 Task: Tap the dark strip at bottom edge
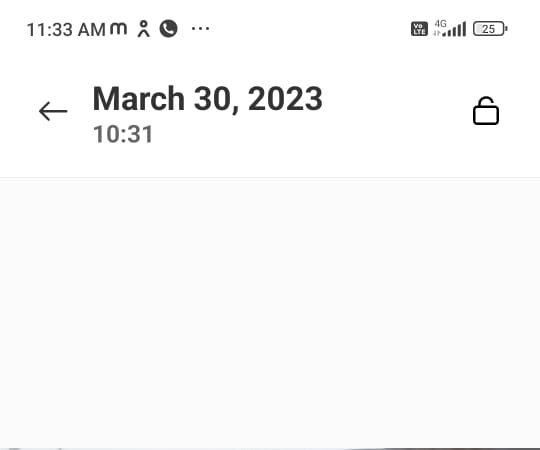tap(270, 449)
